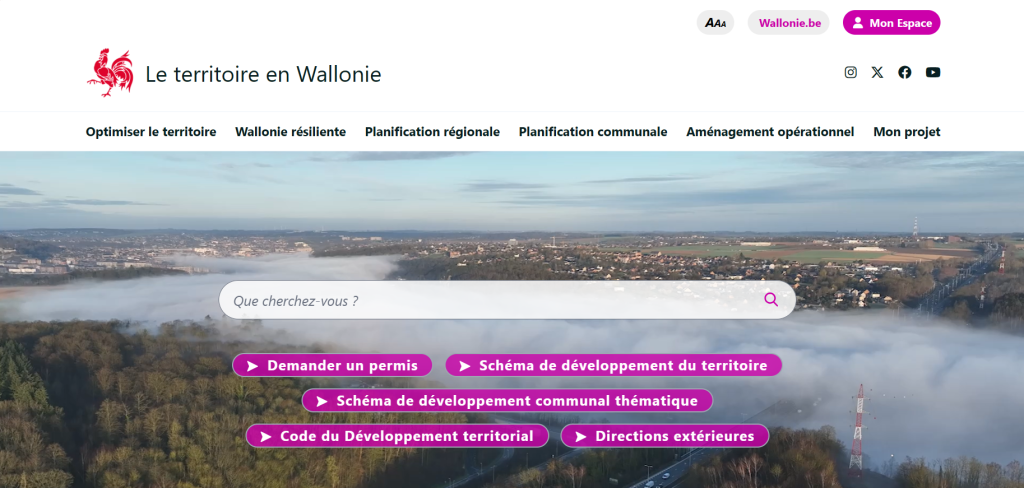Click the red Wallonie rooster logo
Image resolution: width=1024 pixels, height=488 pixels.
[x=110, y=73]
